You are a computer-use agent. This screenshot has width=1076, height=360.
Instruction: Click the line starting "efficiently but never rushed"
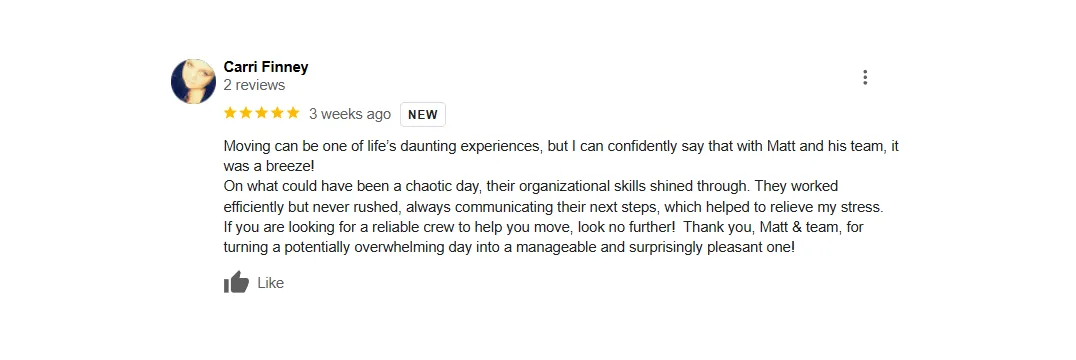[x=553, y=207]
